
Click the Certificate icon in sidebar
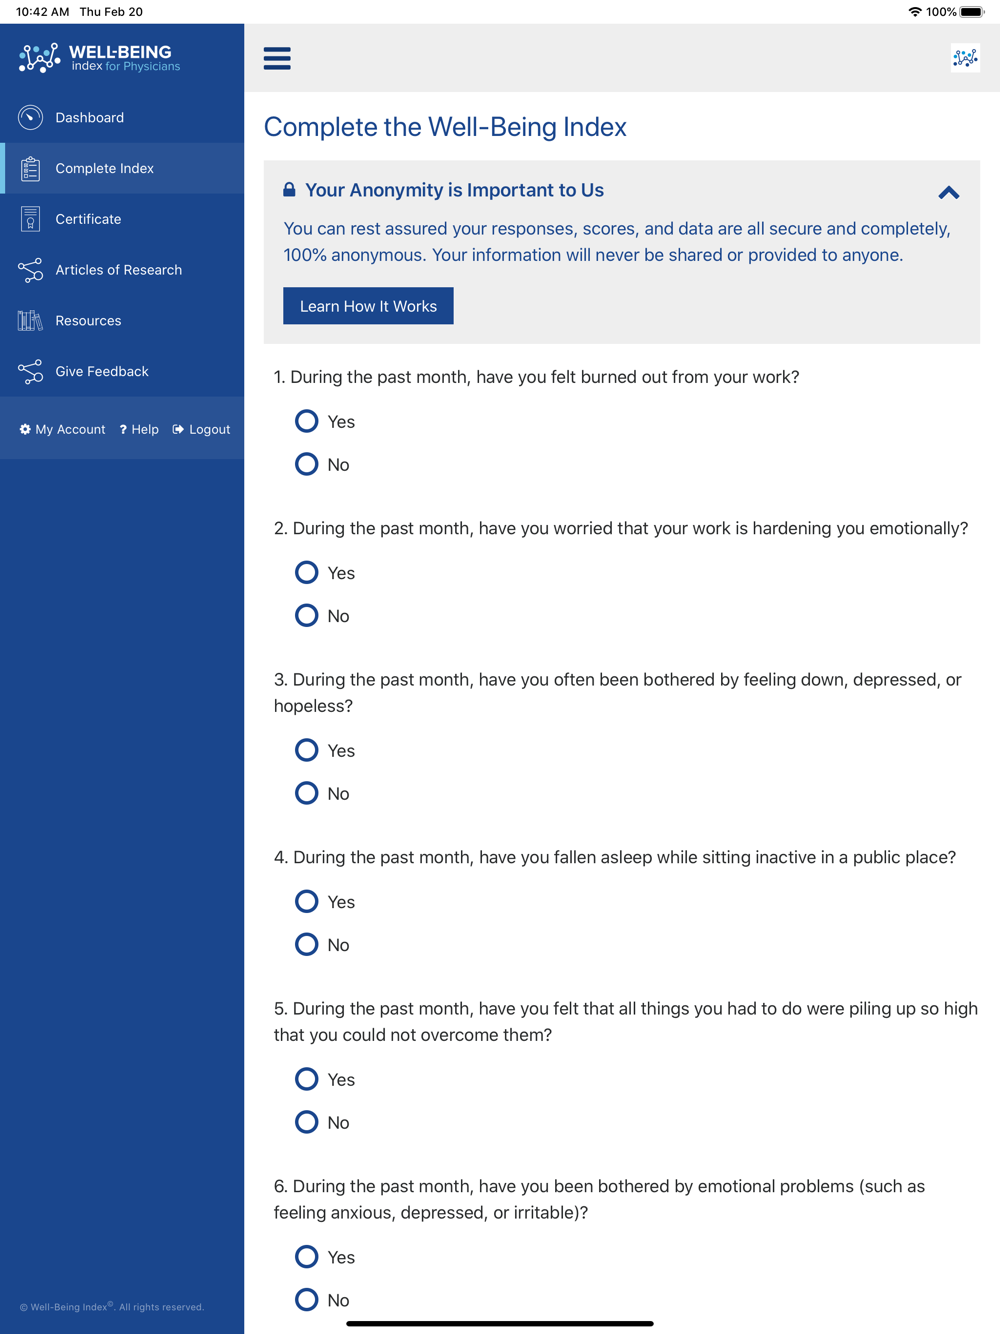pyautogui.click(x=31, y=219)
